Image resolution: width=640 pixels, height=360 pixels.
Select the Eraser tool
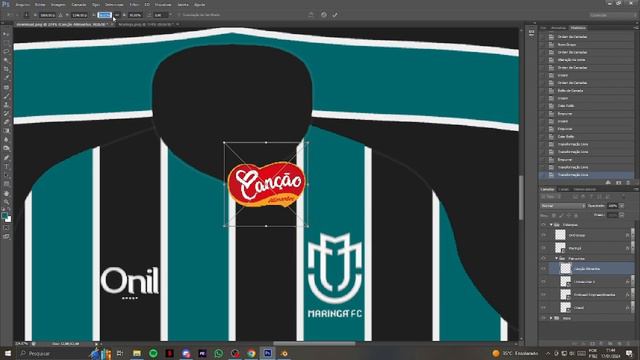coord(6,122)
